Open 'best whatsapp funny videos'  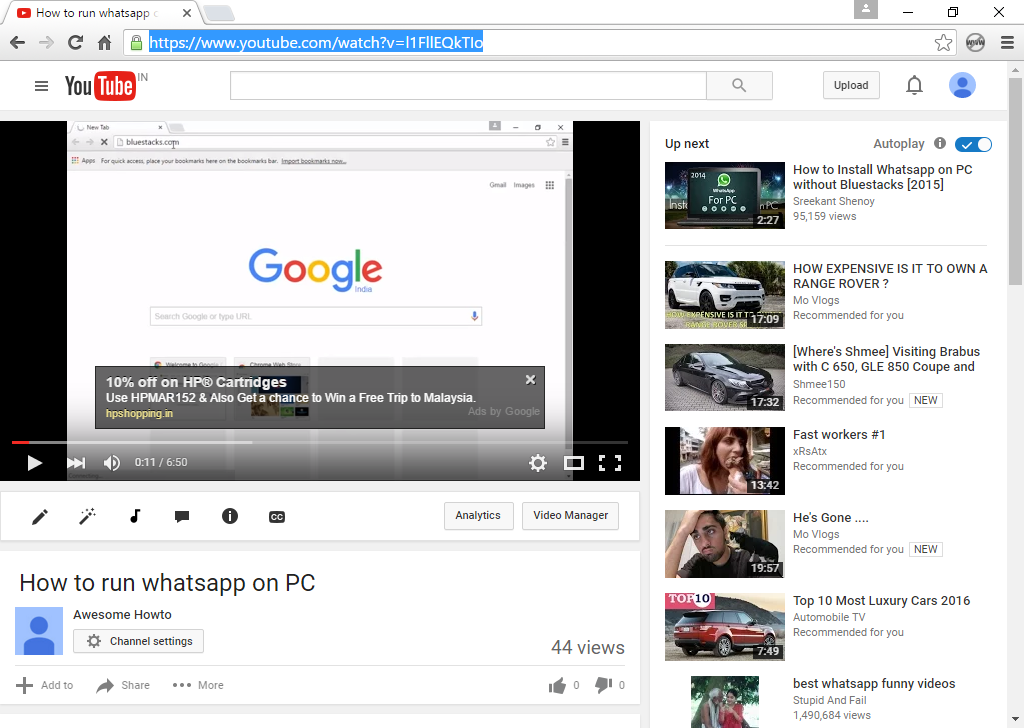tap(874, 684)
